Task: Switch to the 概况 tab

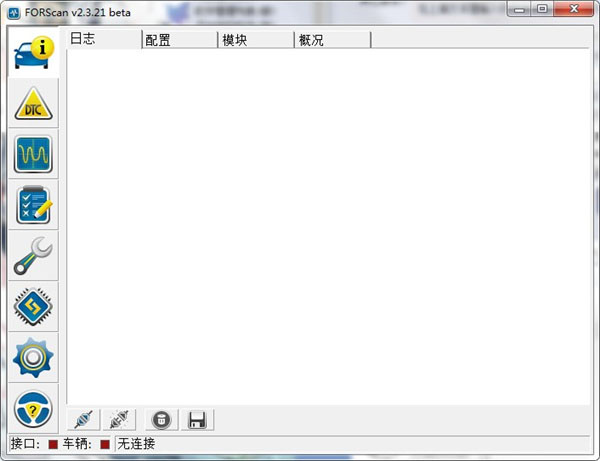Action: pyautogui.click(x=333, y=40)
